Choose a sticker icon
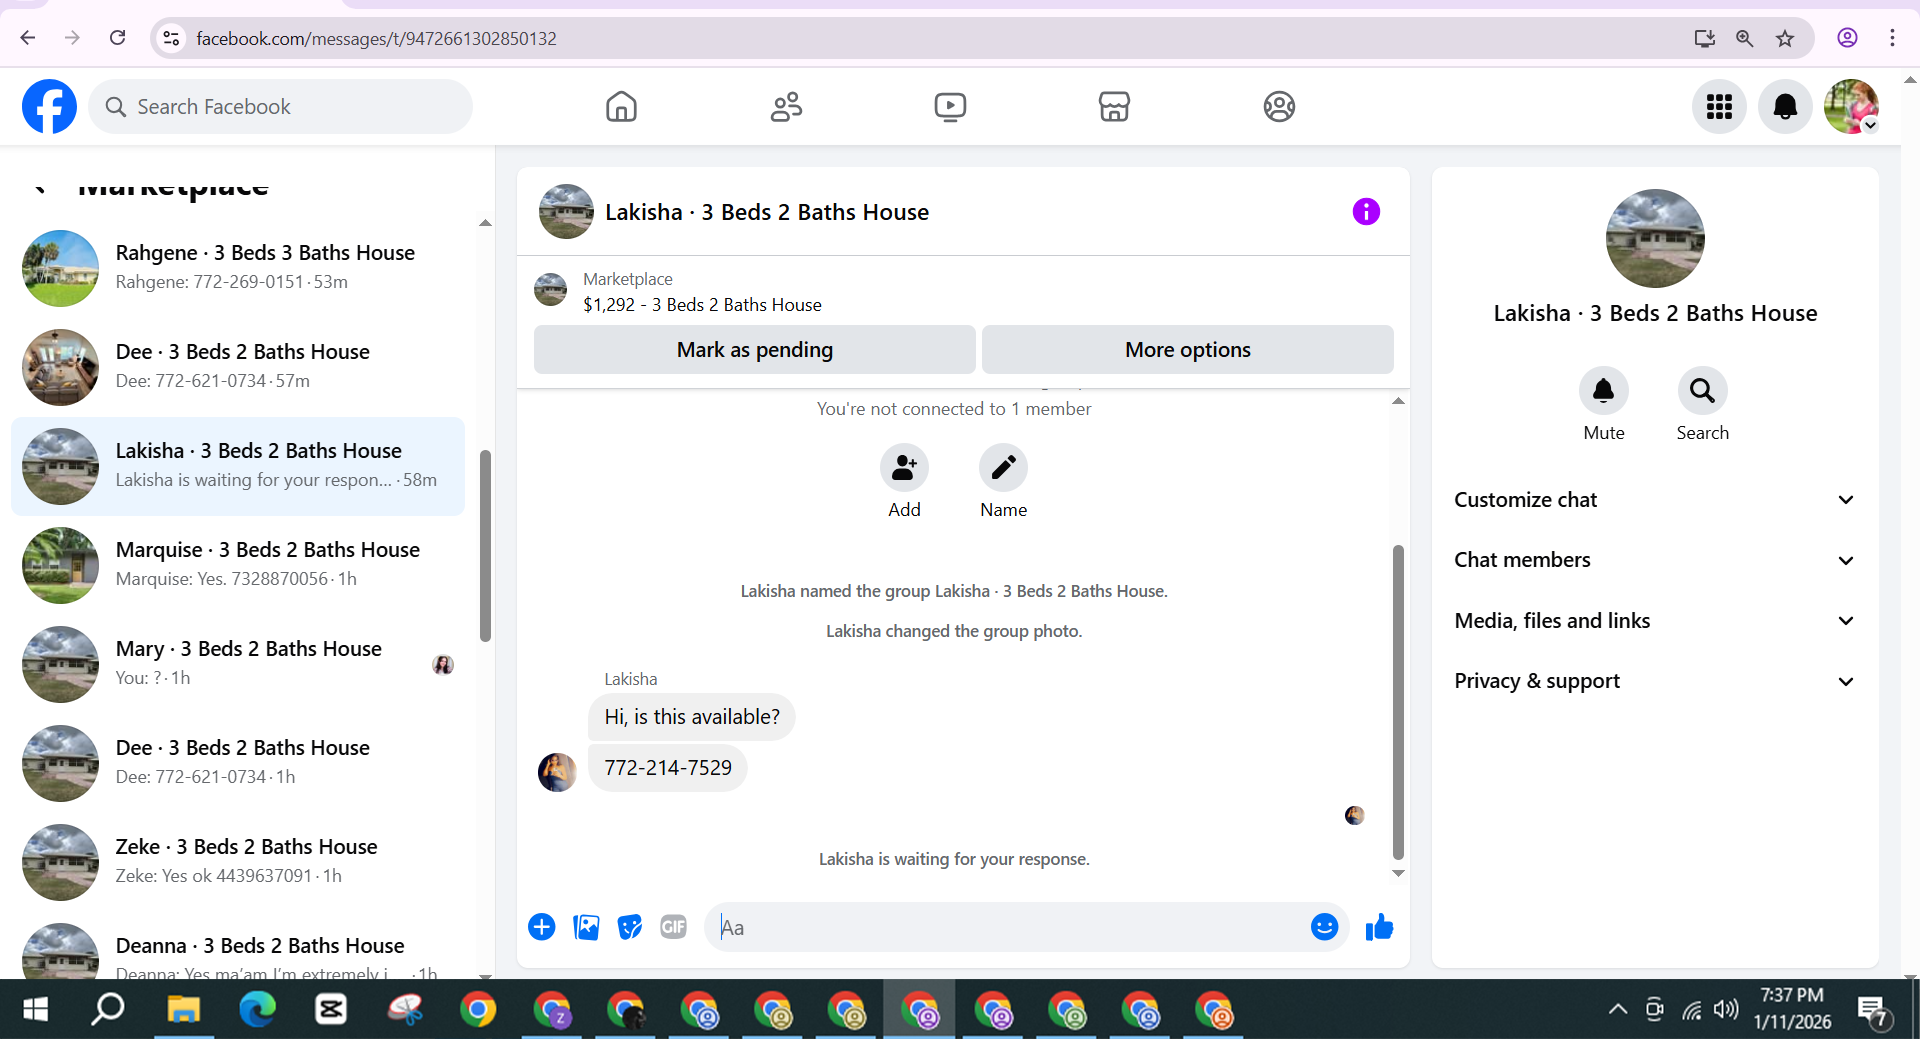 pos(630,927)
